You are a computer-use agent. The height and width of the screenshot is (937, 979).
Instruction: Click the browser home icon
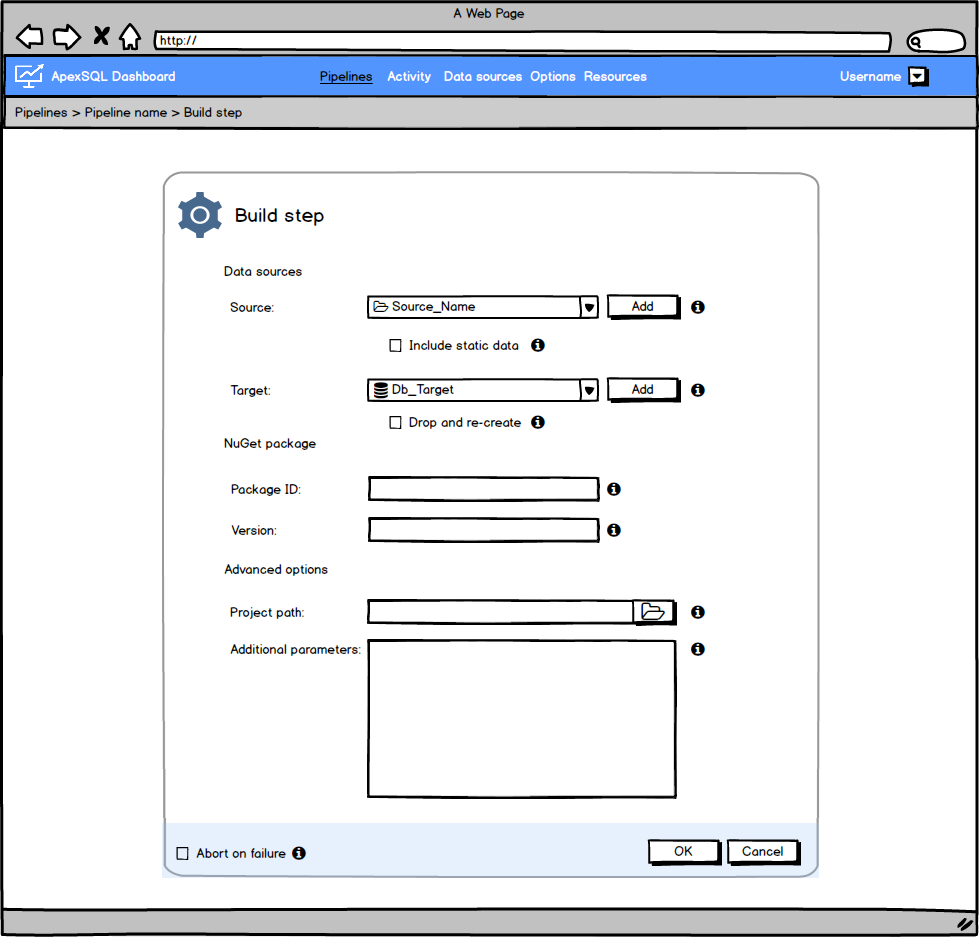[130, 36]
